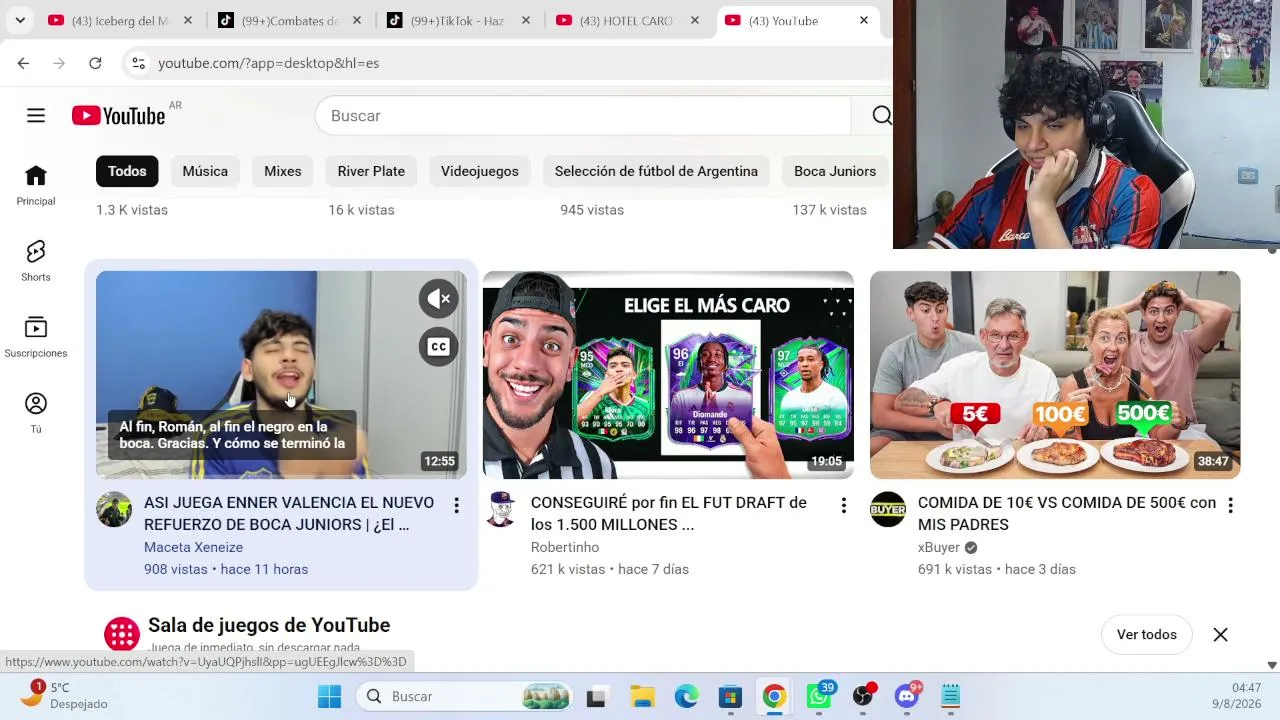
Task: Click the Ver todos button
Action: tap(1147, 635)
